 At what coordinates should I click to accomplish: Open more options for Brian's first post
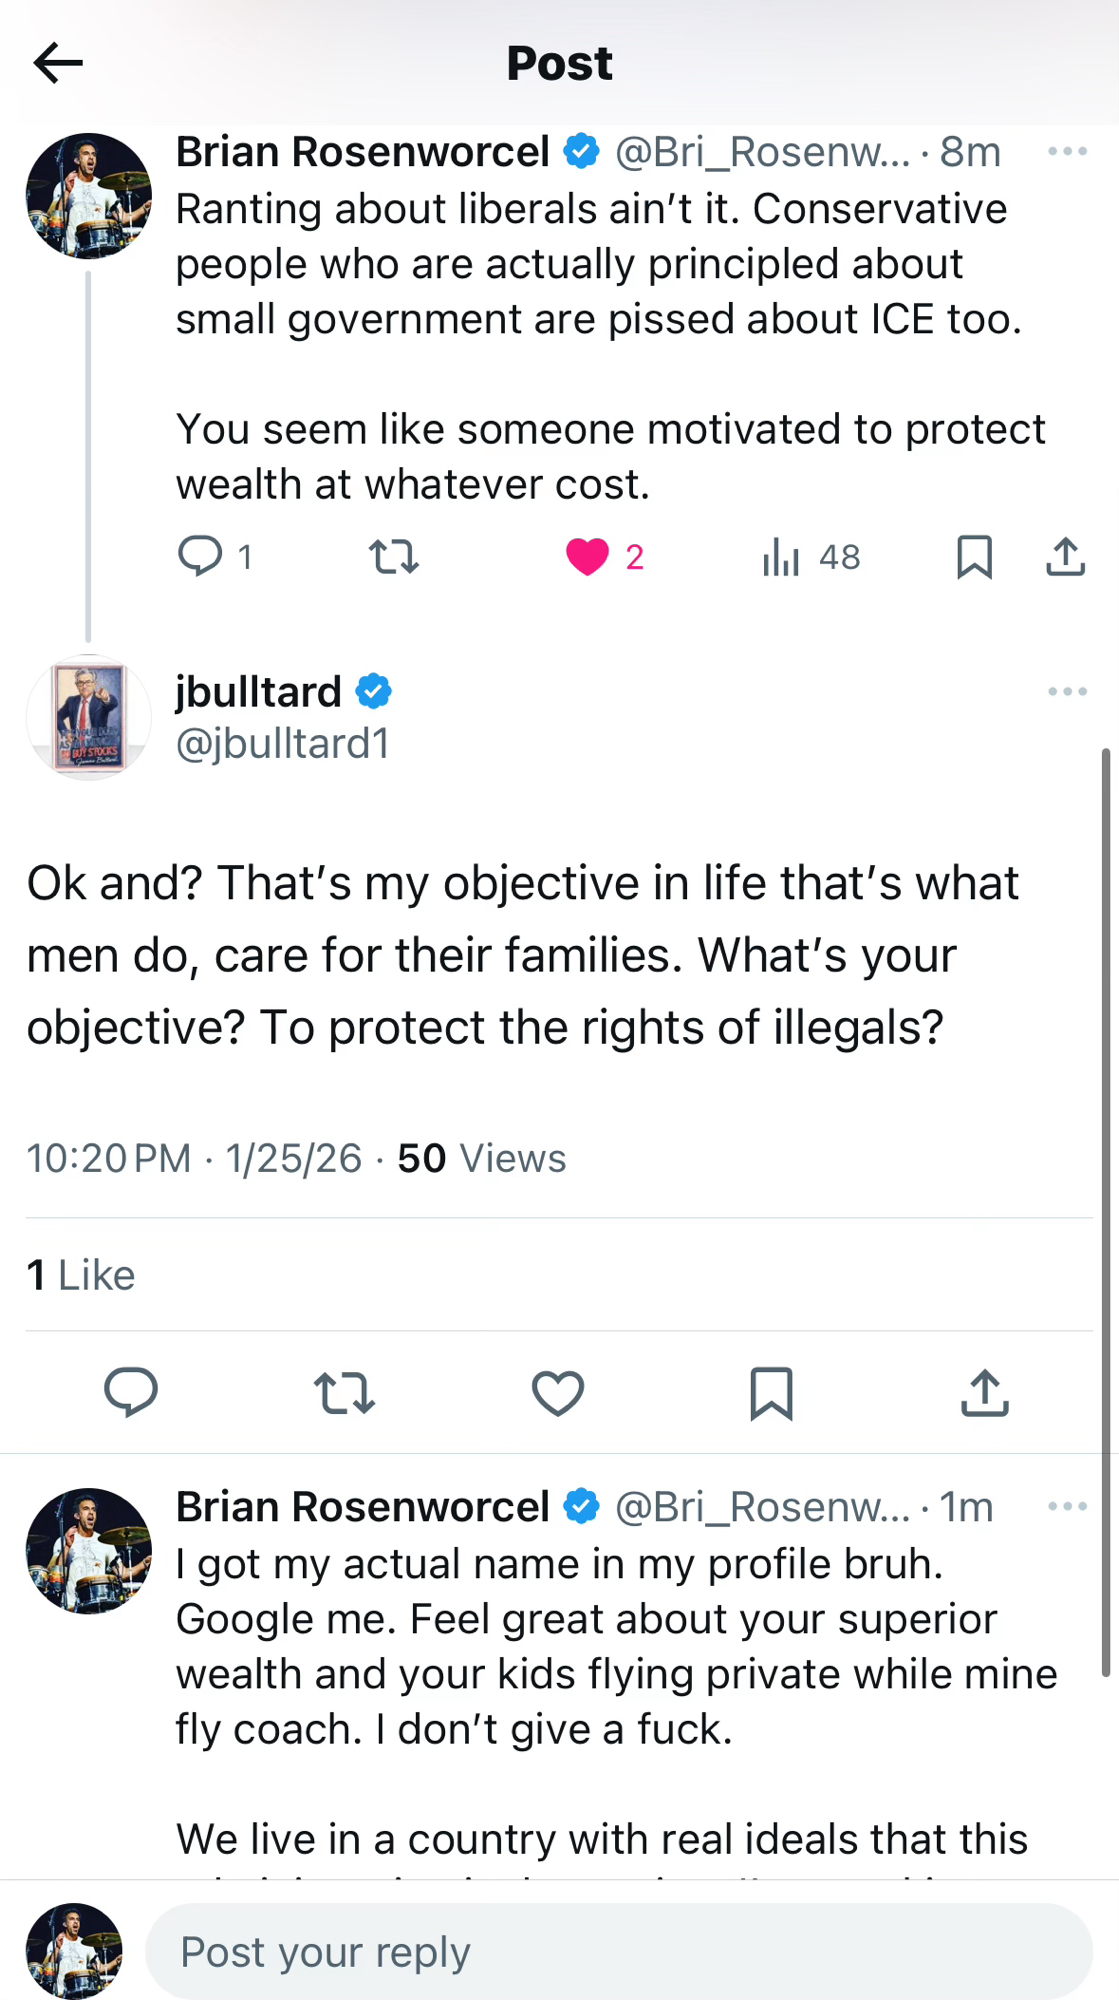pos(1067,152)
